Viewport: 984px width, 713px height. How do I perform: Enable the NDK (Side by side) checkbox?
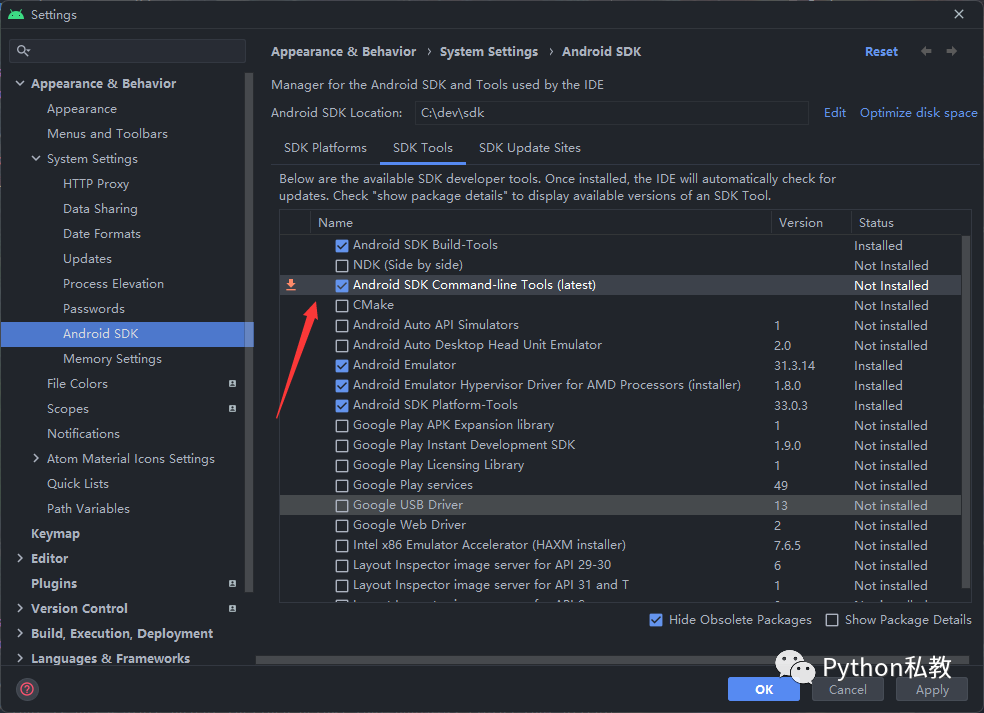pyautogui.click(x=342, y=265)
